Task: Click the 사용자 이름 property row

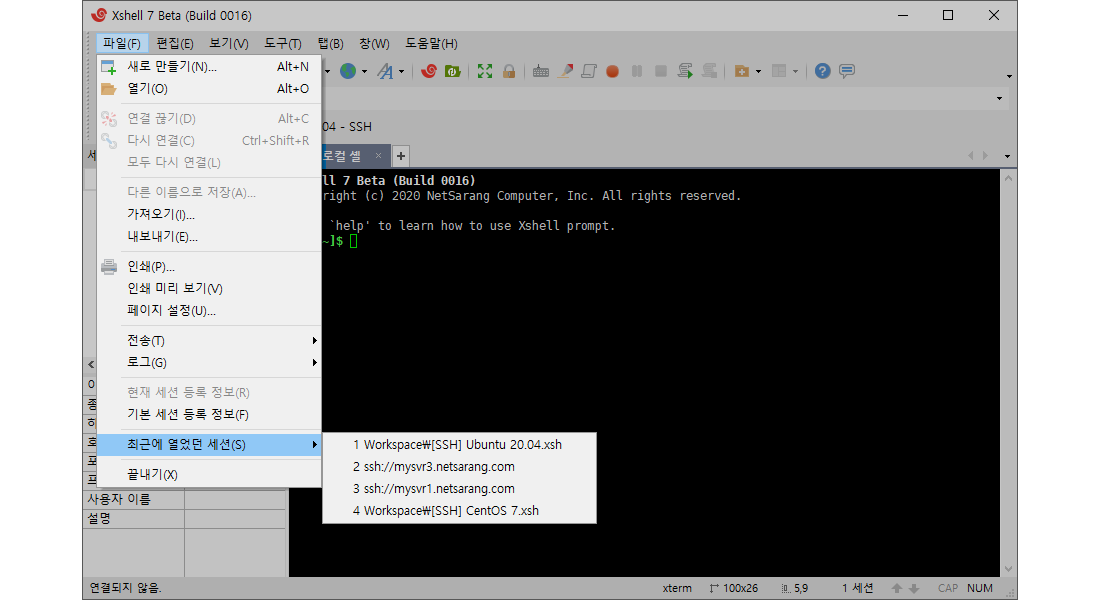Action: click(x=185, y=500)
